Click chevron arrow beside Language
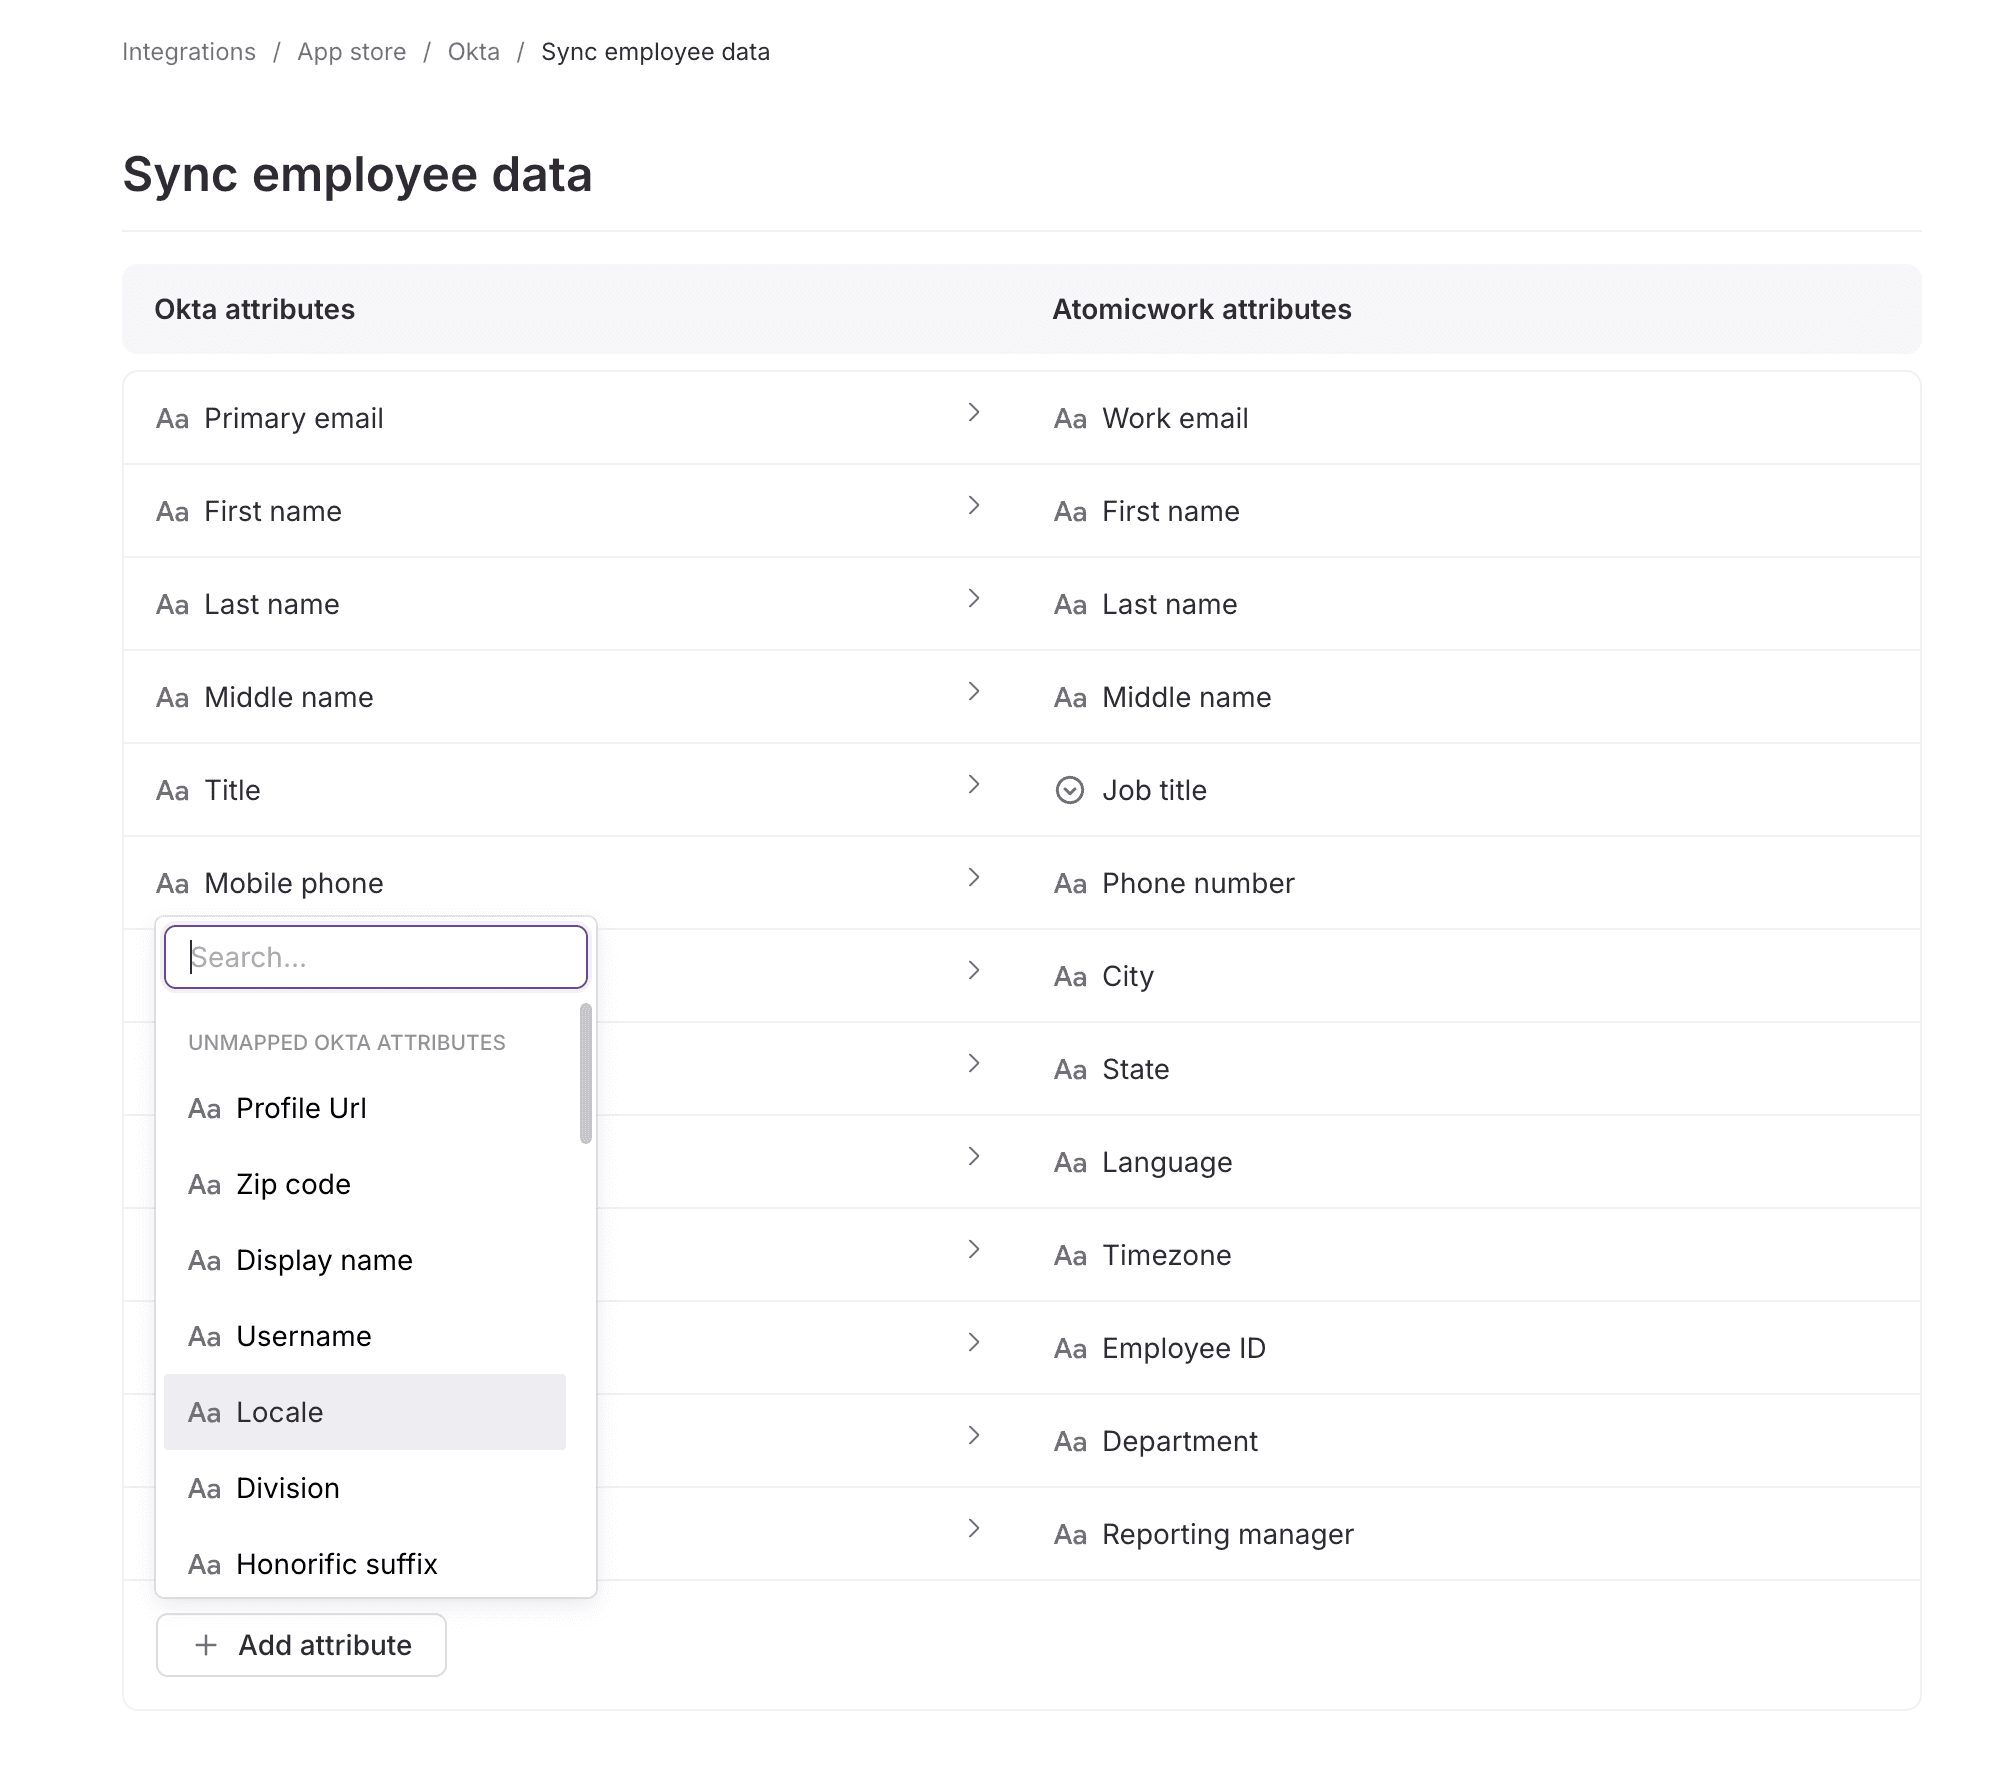This screenshot has height=1766, width=2015. [974, 1156]
